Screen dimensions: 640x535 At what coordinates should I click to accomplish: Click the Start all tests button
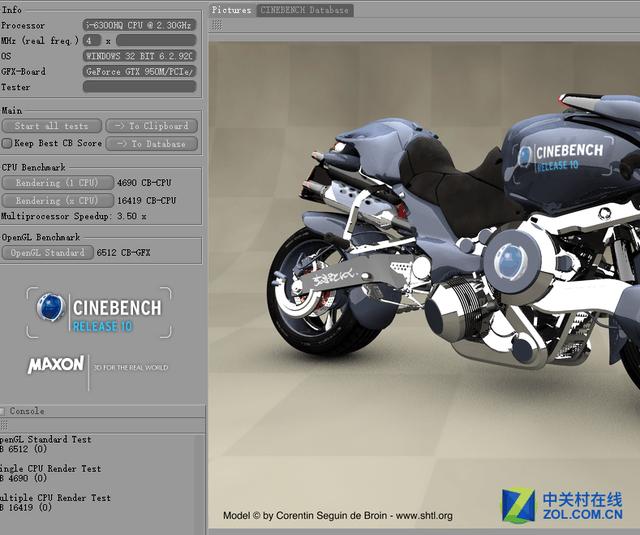click(x=51, y=126)
